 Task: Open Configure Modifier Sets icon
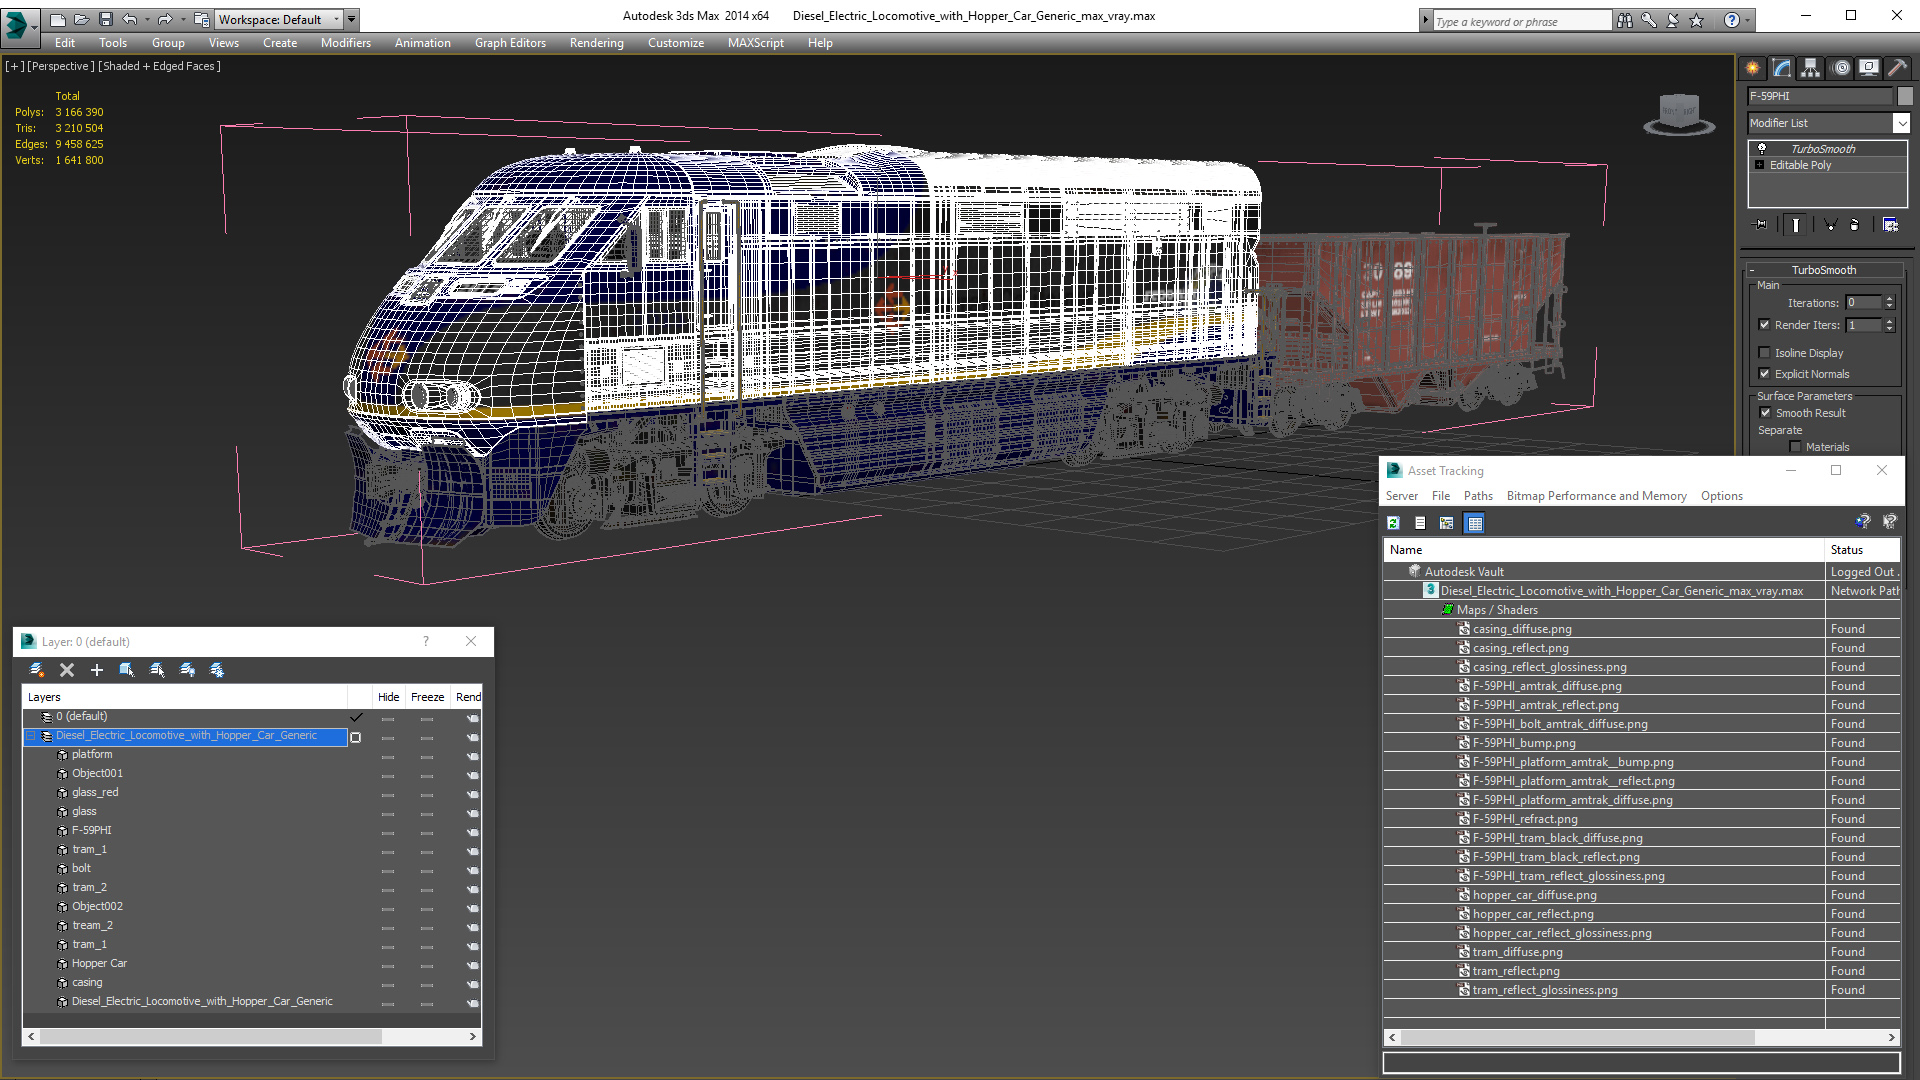tap(1890, 225)
